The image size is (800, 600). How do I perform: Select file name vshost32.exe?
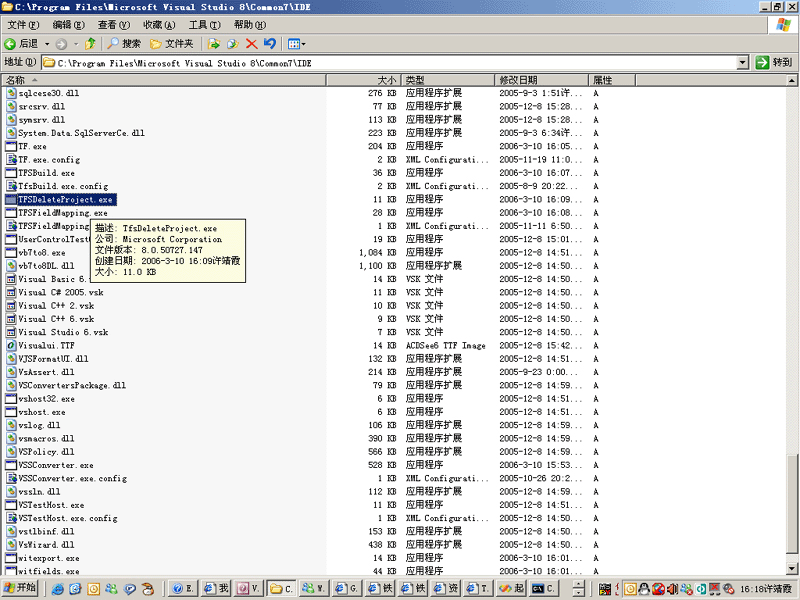[x=46, y=398]
